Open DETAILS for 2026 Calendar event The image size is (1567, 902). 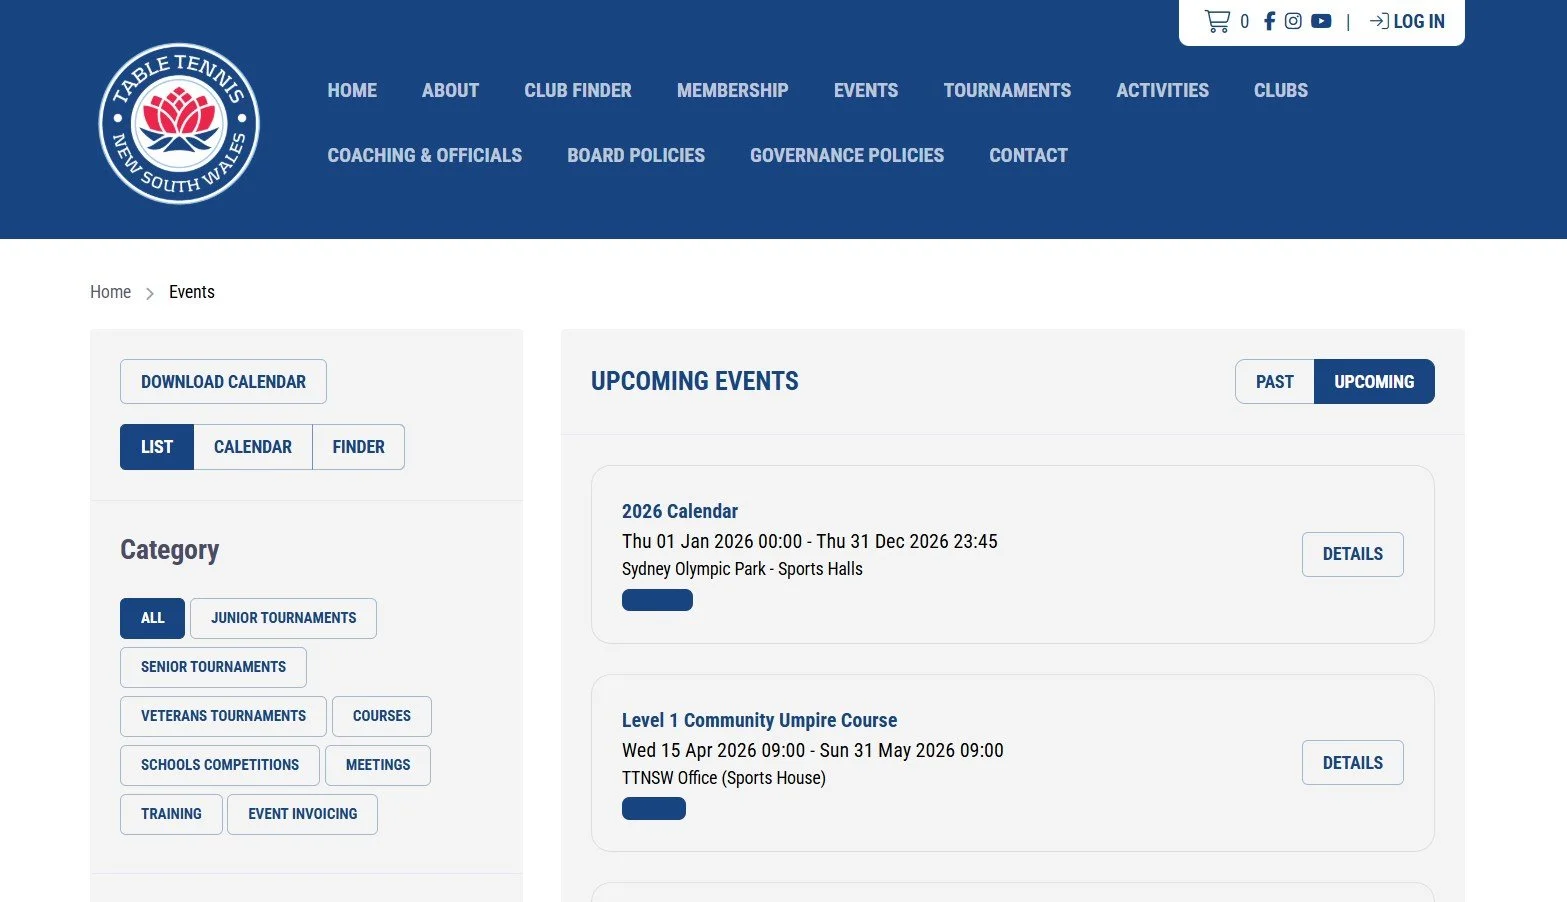[x=1352, y=554]
